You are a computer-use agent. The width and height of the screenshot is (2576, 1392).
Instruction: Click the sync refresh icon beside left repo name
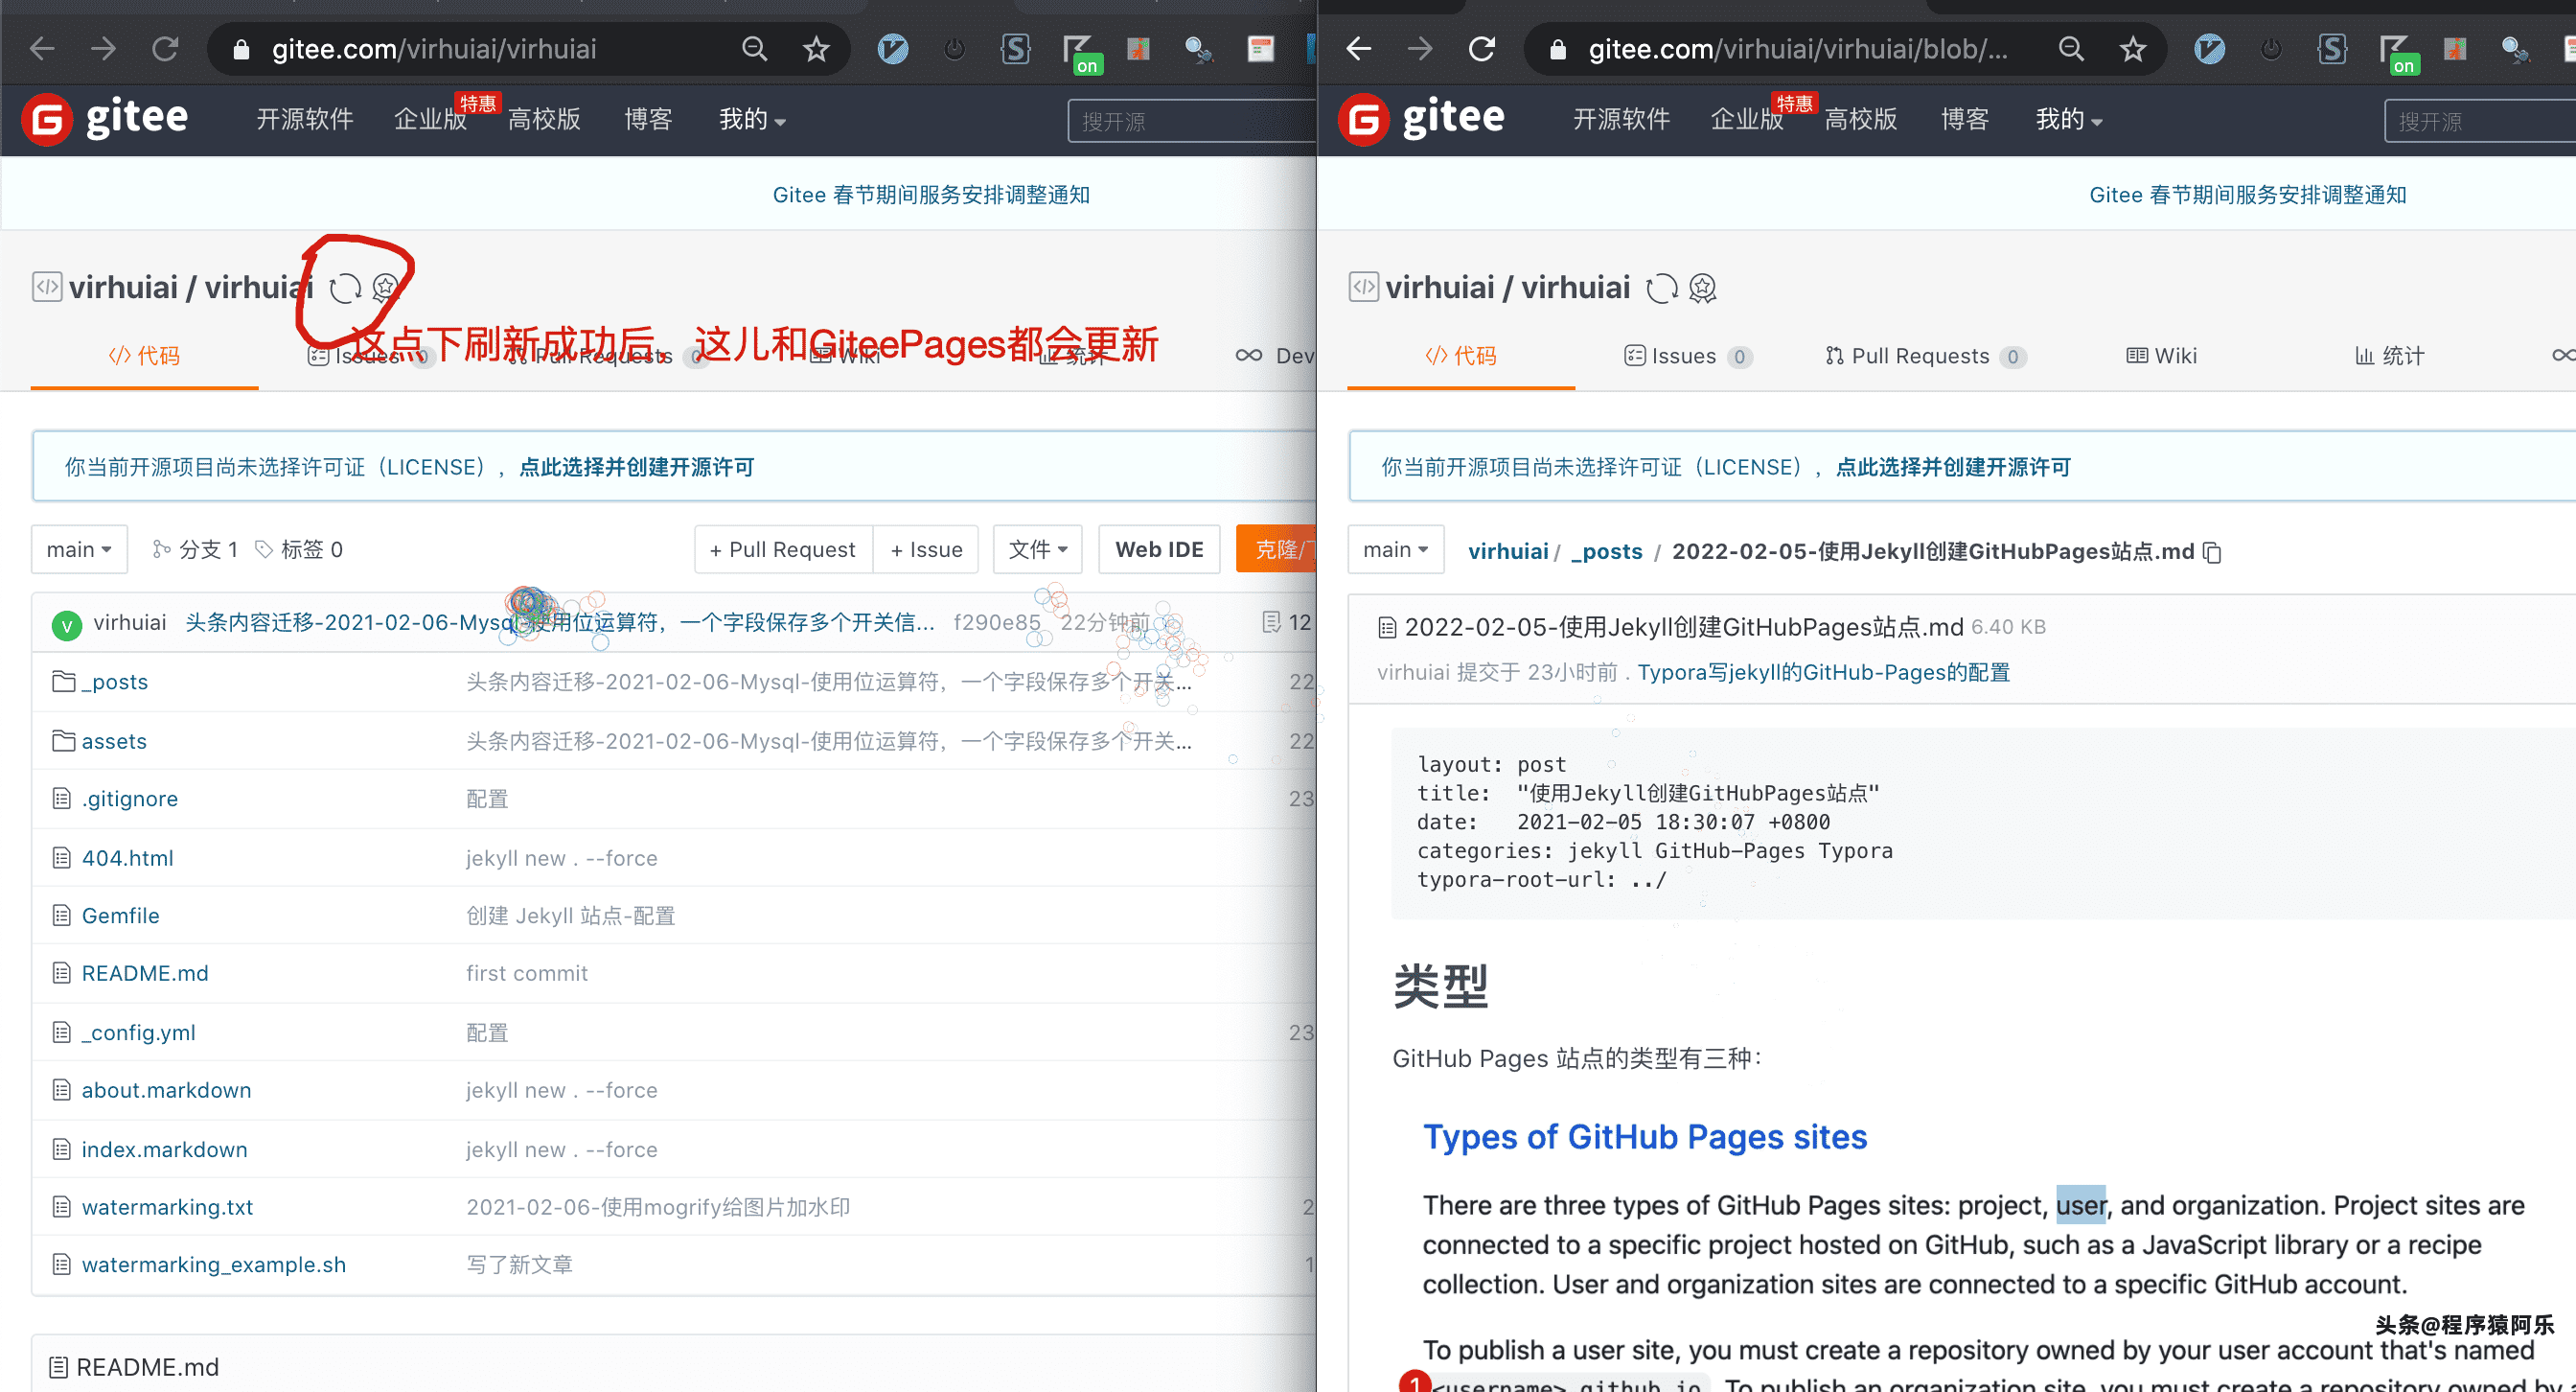click(346, 288)
